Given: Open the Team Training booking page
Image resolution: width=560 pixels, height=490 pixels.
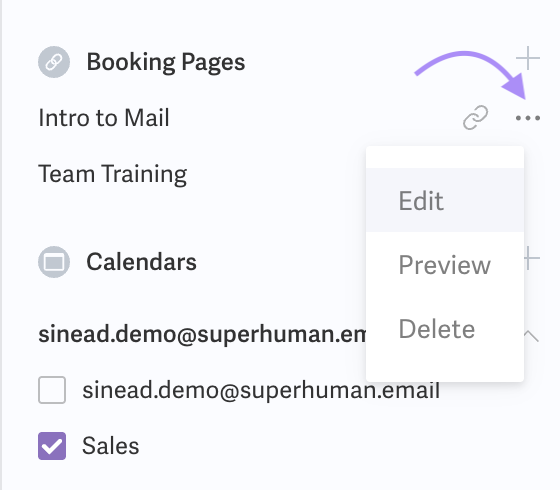Looking at the screenshot, I should [112, 174].
